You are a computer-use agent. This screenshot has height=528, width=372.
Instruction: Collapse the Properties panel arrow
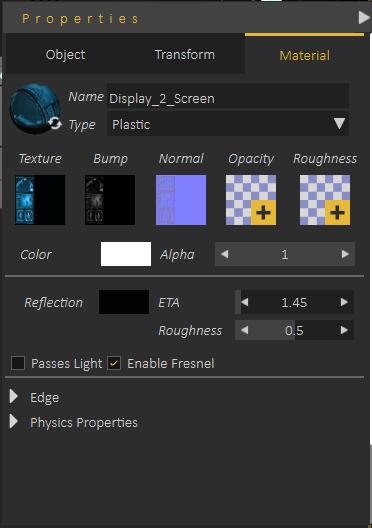[364, 18]
